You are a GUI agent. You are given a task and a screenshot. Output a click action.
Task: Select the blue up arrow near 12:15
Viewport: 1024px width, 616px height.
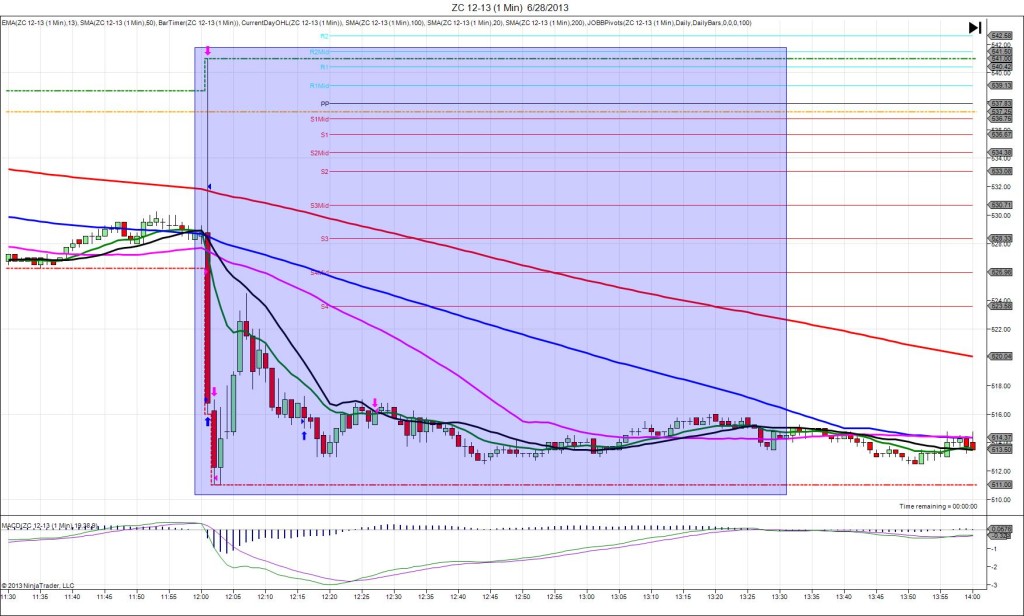[303, 434]
